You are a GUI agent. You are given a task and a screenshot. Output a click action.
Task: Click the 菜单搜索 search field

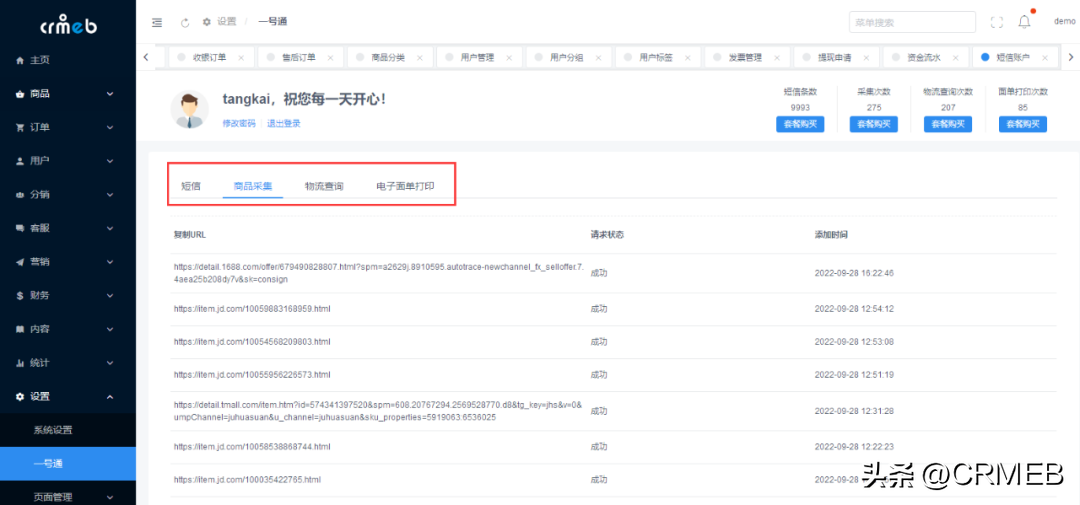point(913,22)
